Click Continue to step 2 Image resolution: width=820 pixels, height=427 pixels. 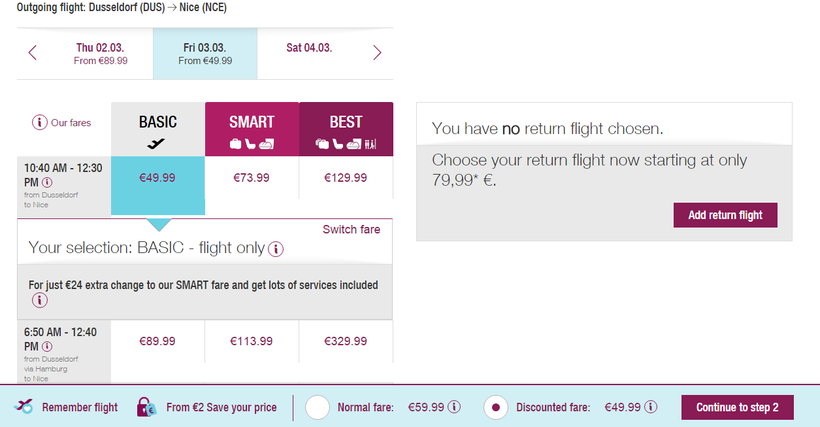point(737,407)
